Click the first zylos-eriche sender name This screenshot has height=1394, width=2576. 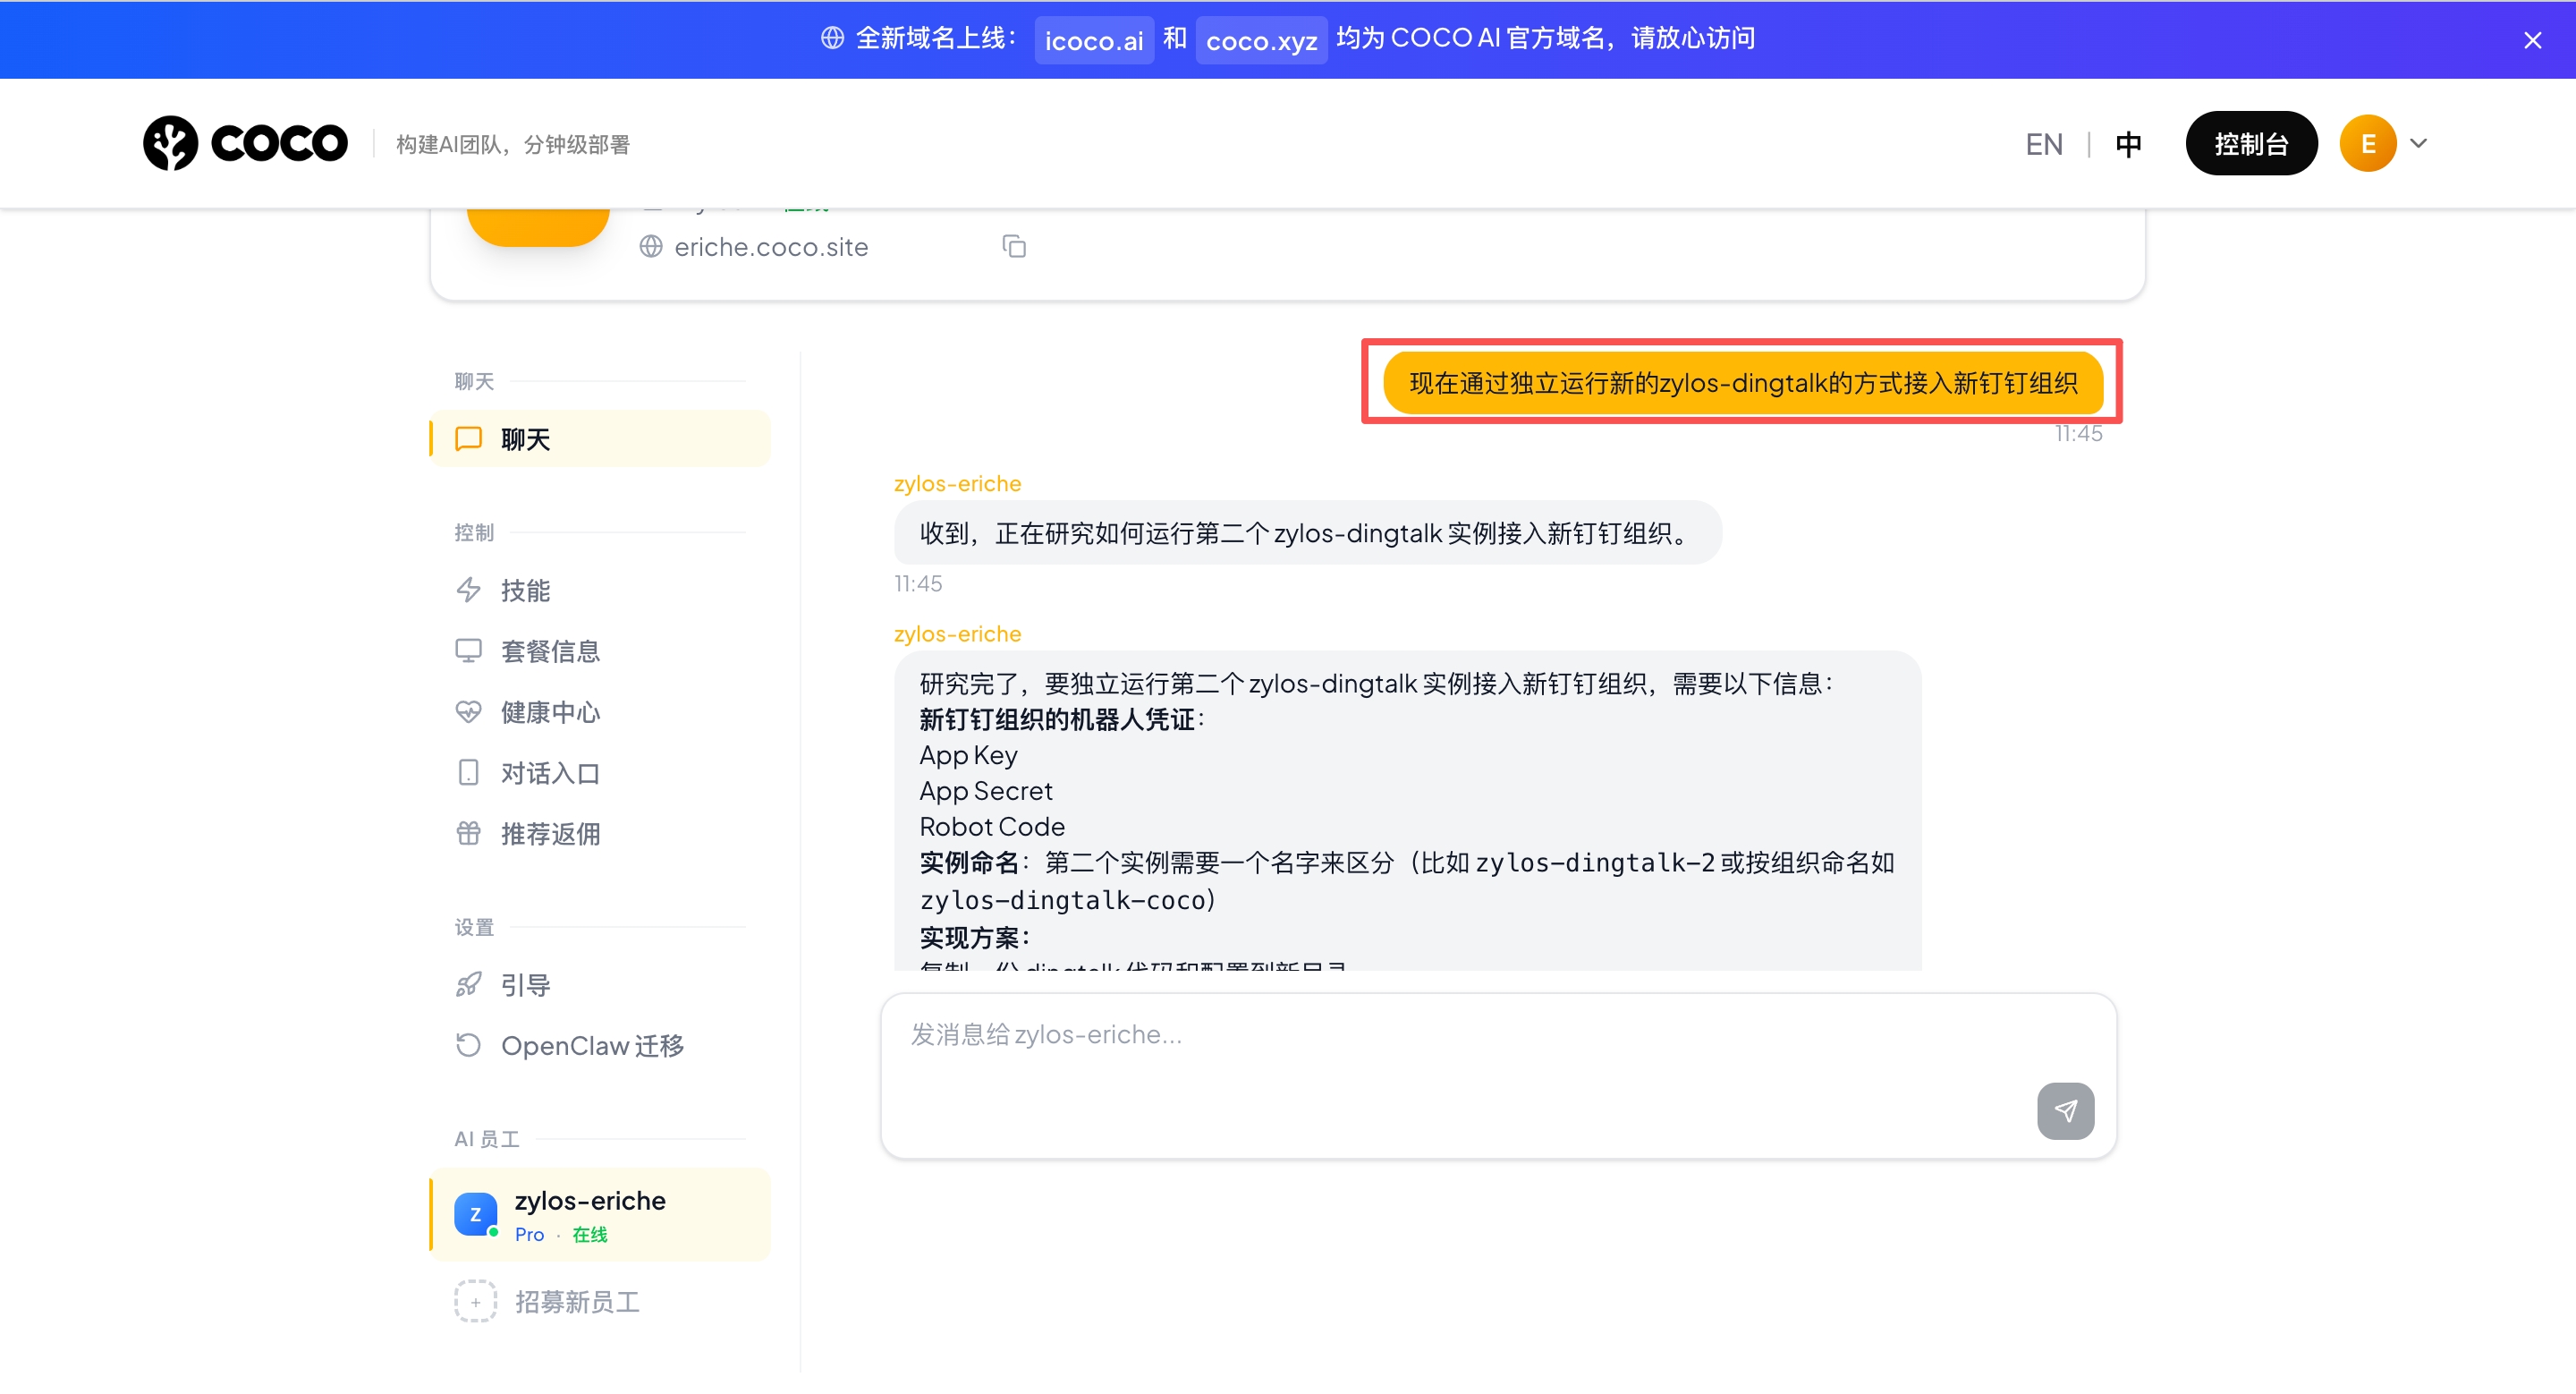[x=957, y=483]
